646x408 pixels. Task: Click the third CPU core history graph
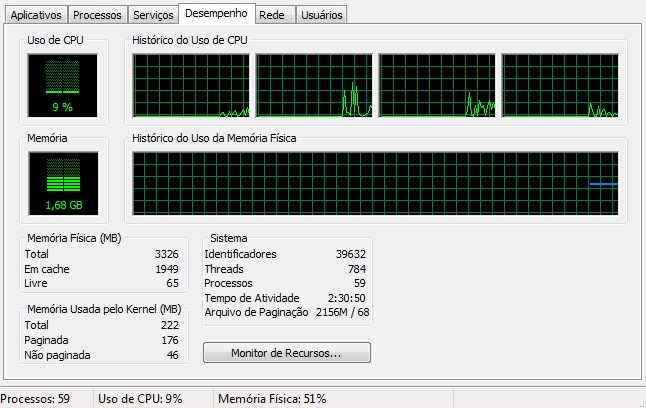[437, 85]
